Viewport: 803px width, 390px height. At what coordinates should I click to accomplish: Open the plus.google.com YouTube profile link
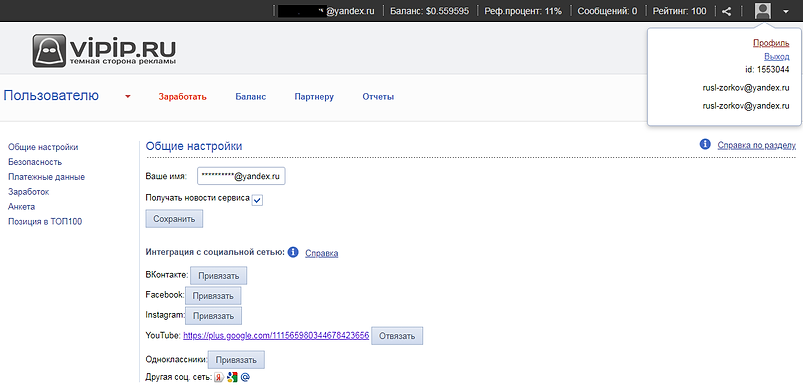click(x=276, y=336)
